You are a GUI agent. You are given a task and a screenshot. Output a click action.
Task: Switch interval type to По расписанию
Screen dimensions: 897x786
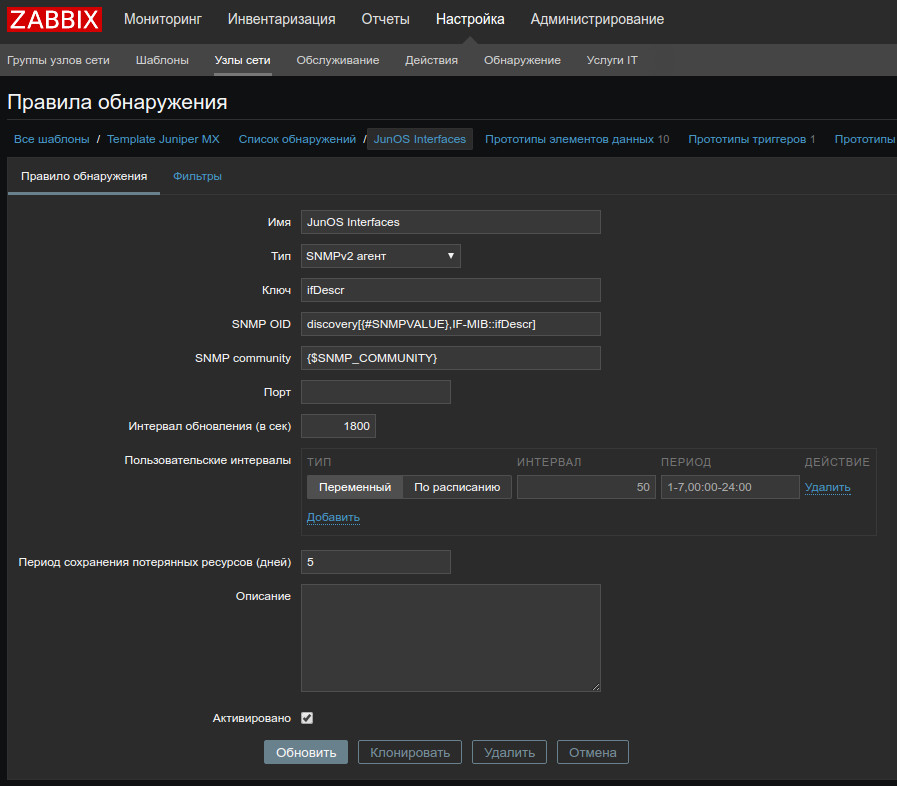[457, 487]
